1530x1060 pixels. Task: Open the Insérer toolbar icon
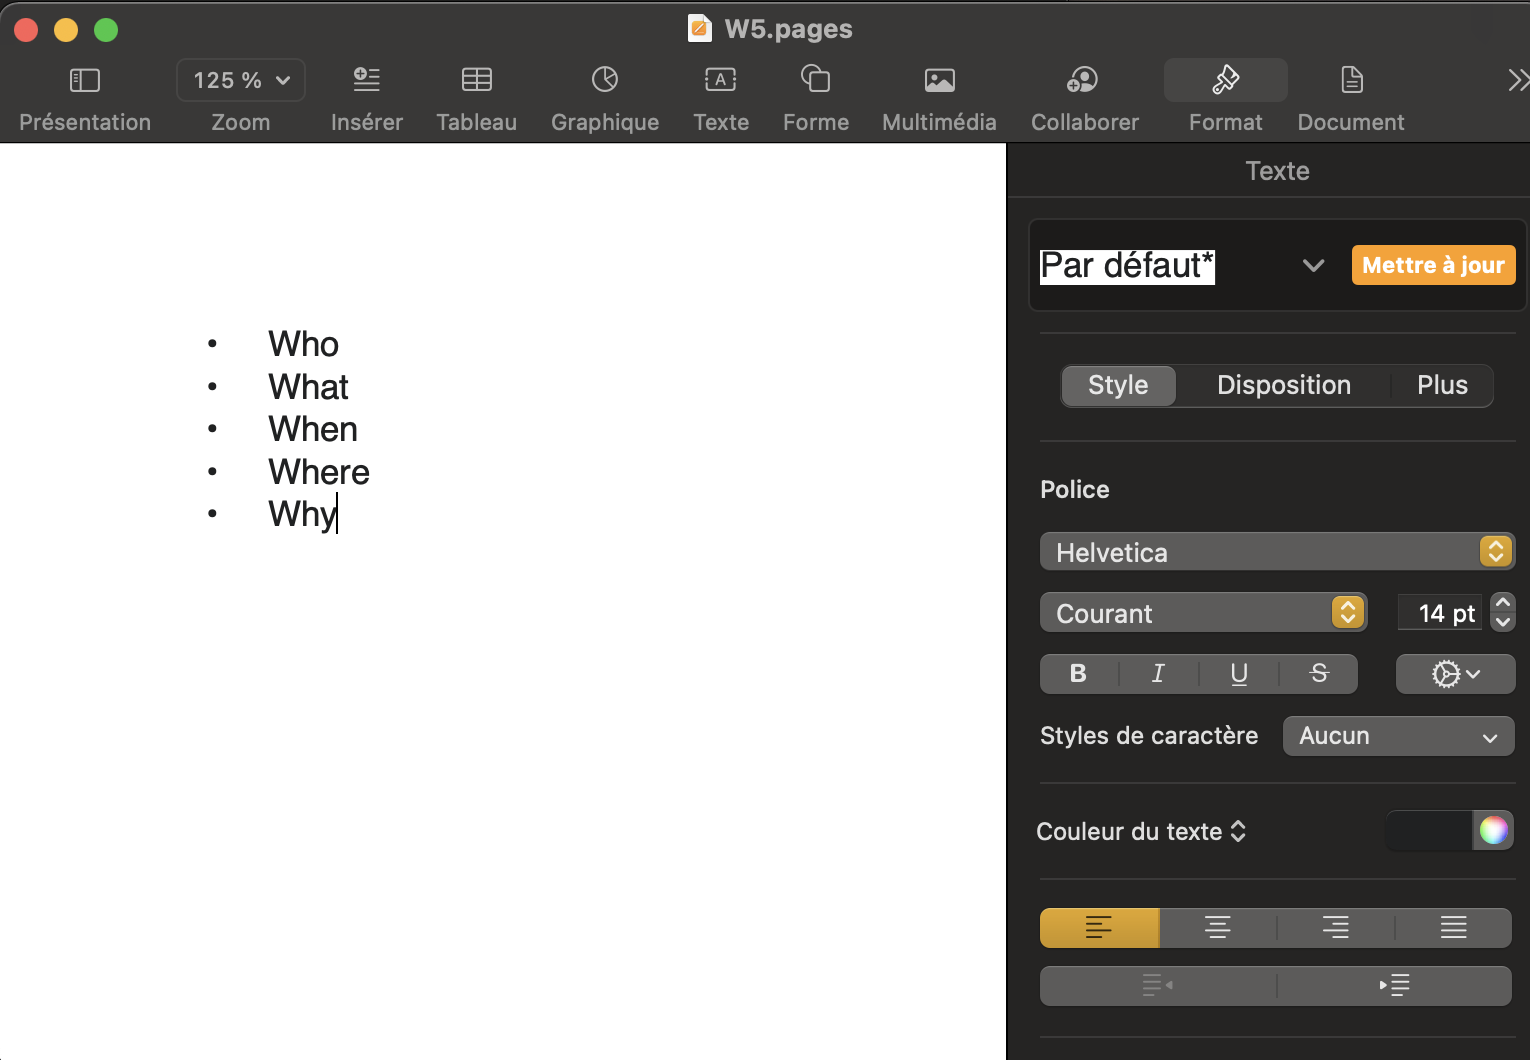[x=367, y=80]
